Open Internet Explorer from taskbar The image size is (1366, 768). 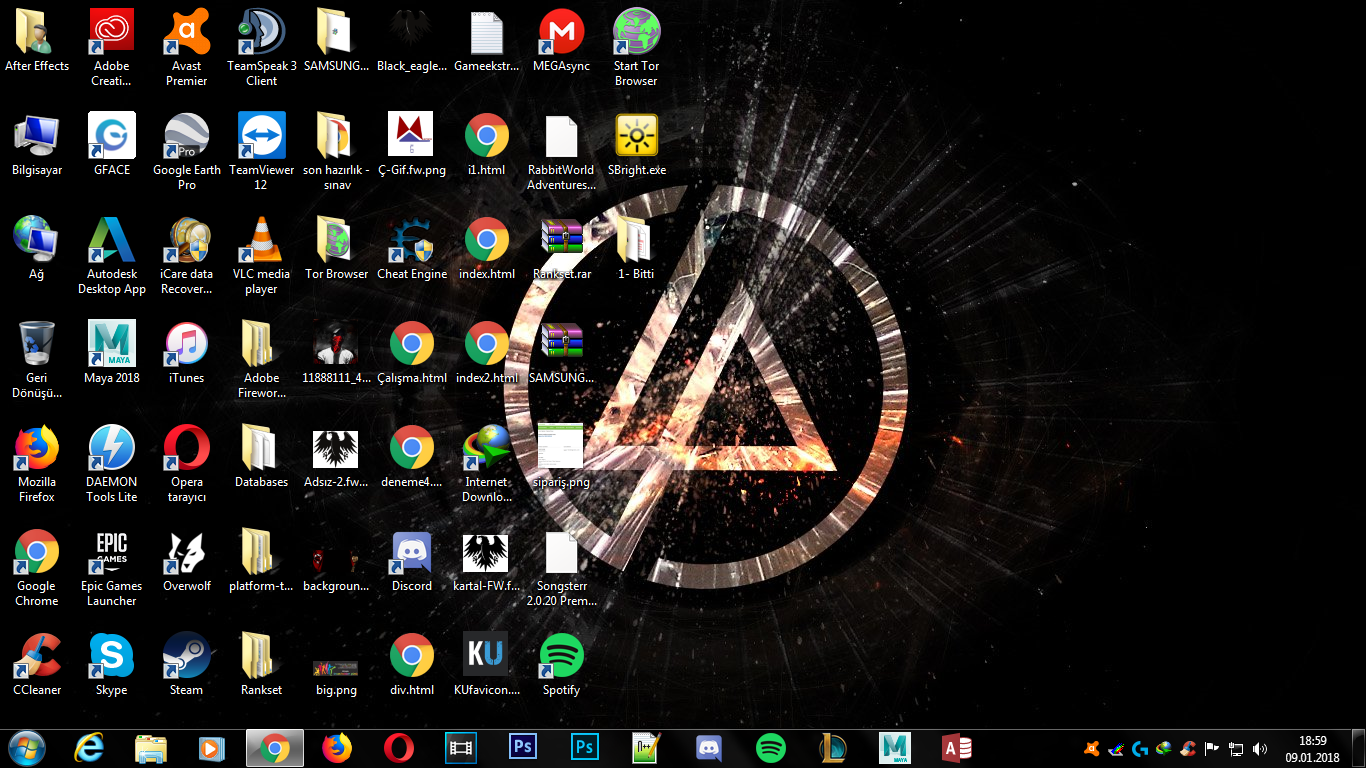(x=90, y=748)
